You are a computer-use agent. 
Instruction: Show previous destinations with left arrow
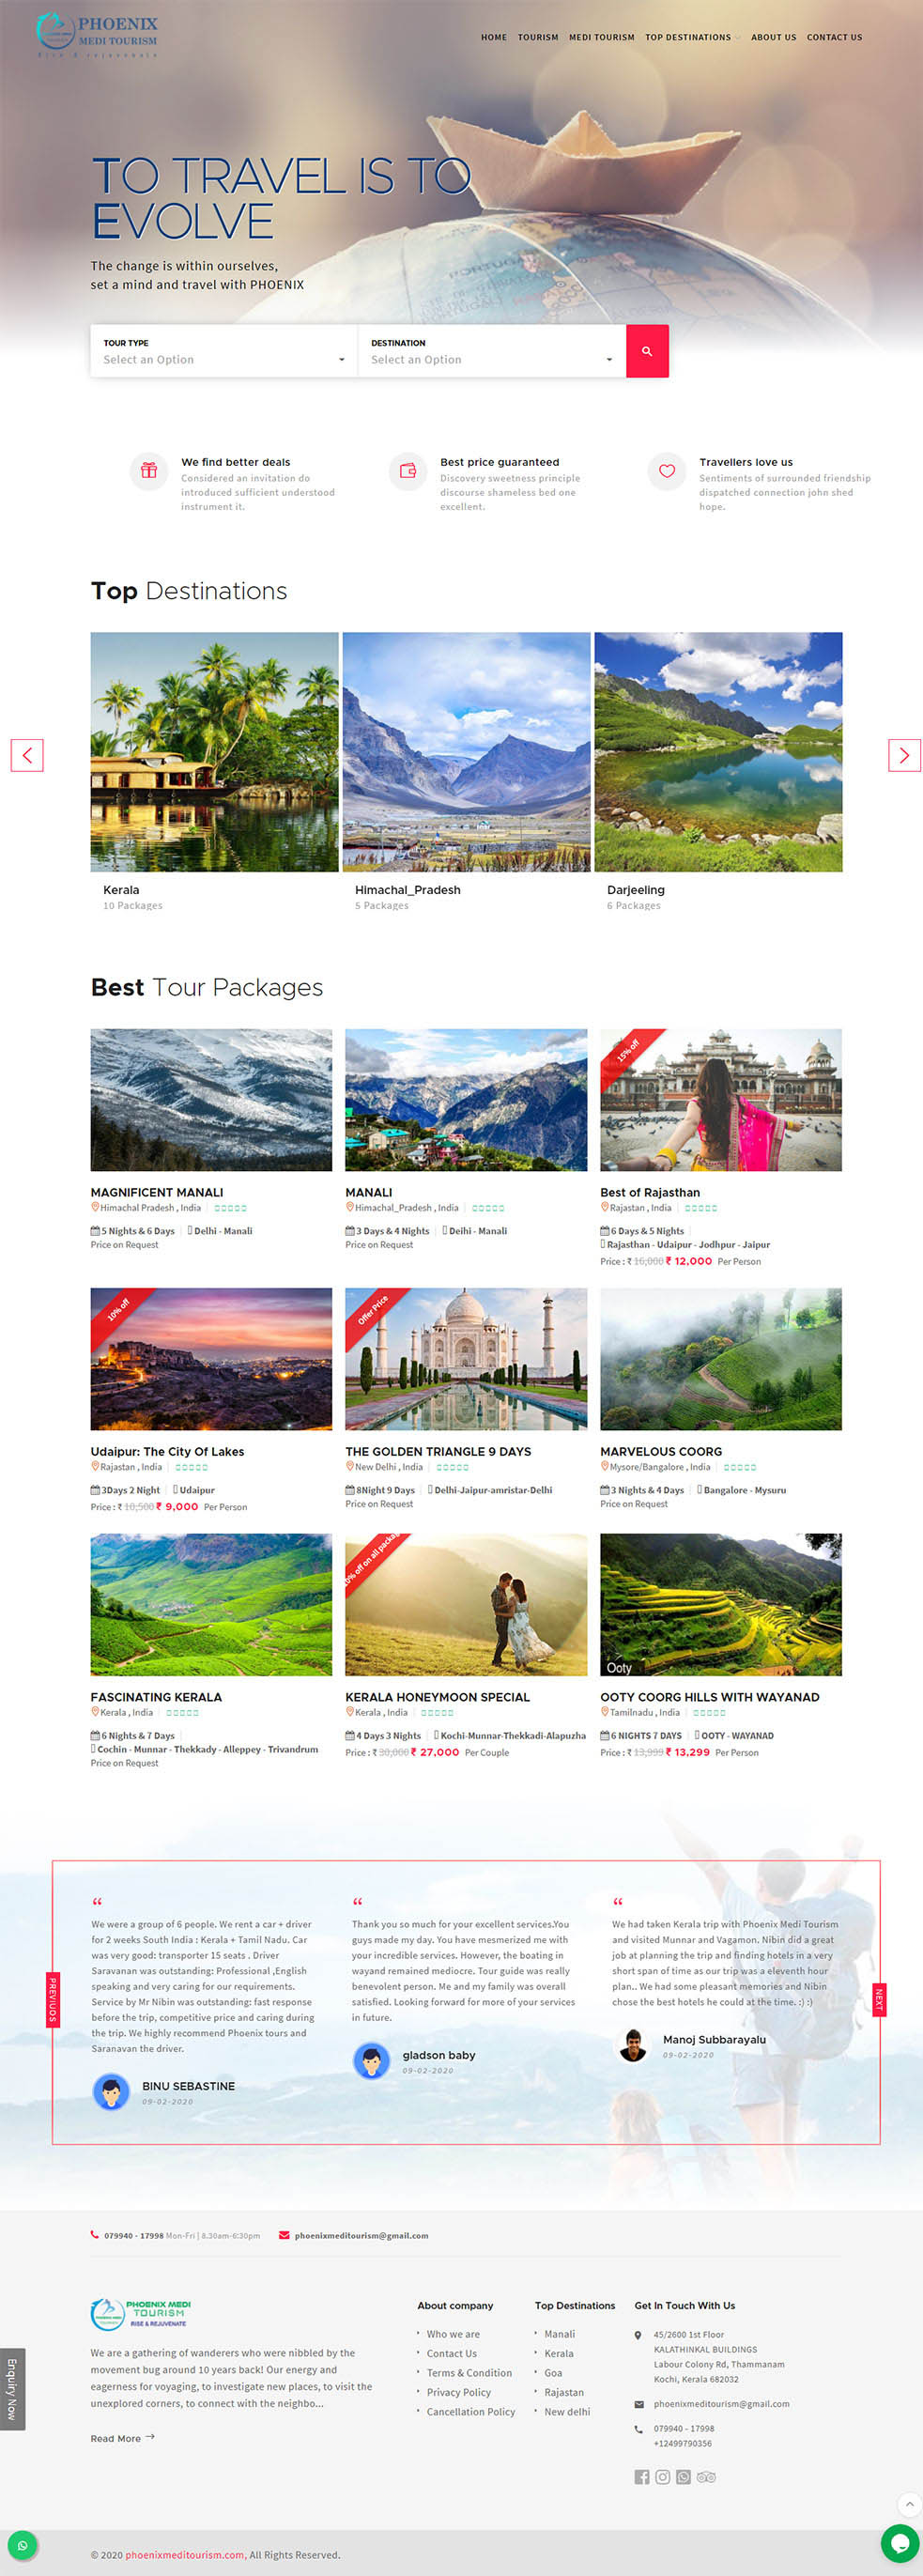[27, 755]
